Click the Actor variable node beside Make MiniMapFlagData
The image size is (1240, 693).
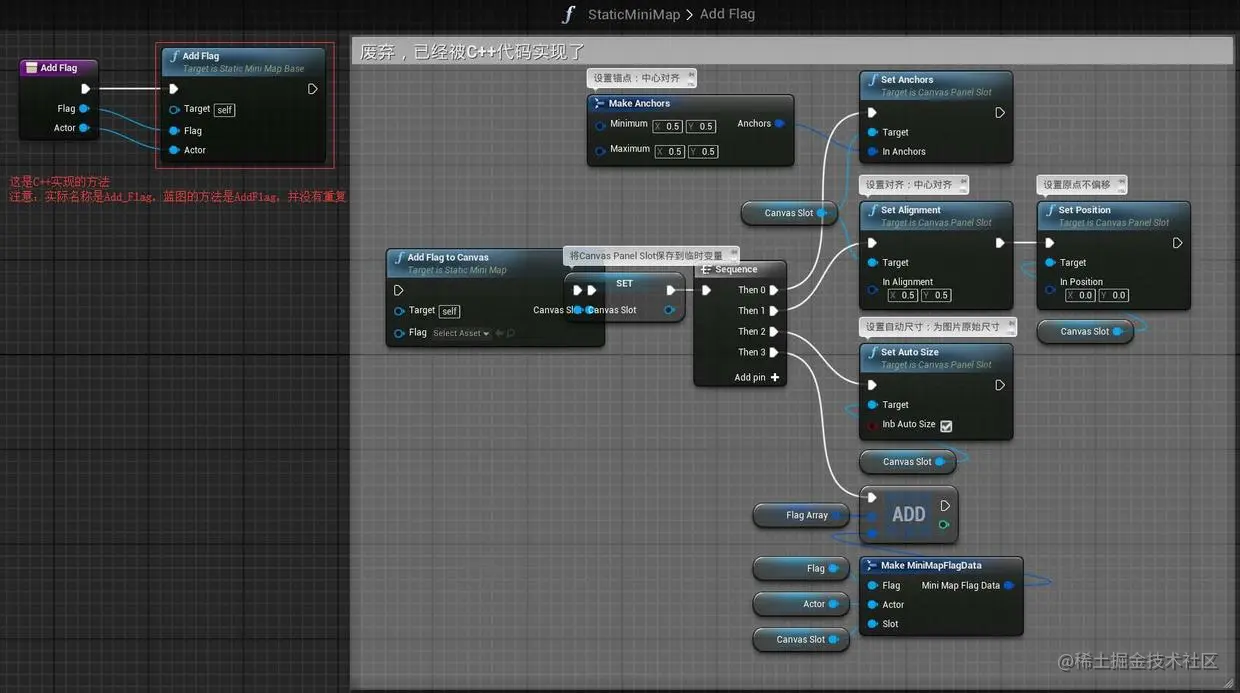tap(802, 604)
